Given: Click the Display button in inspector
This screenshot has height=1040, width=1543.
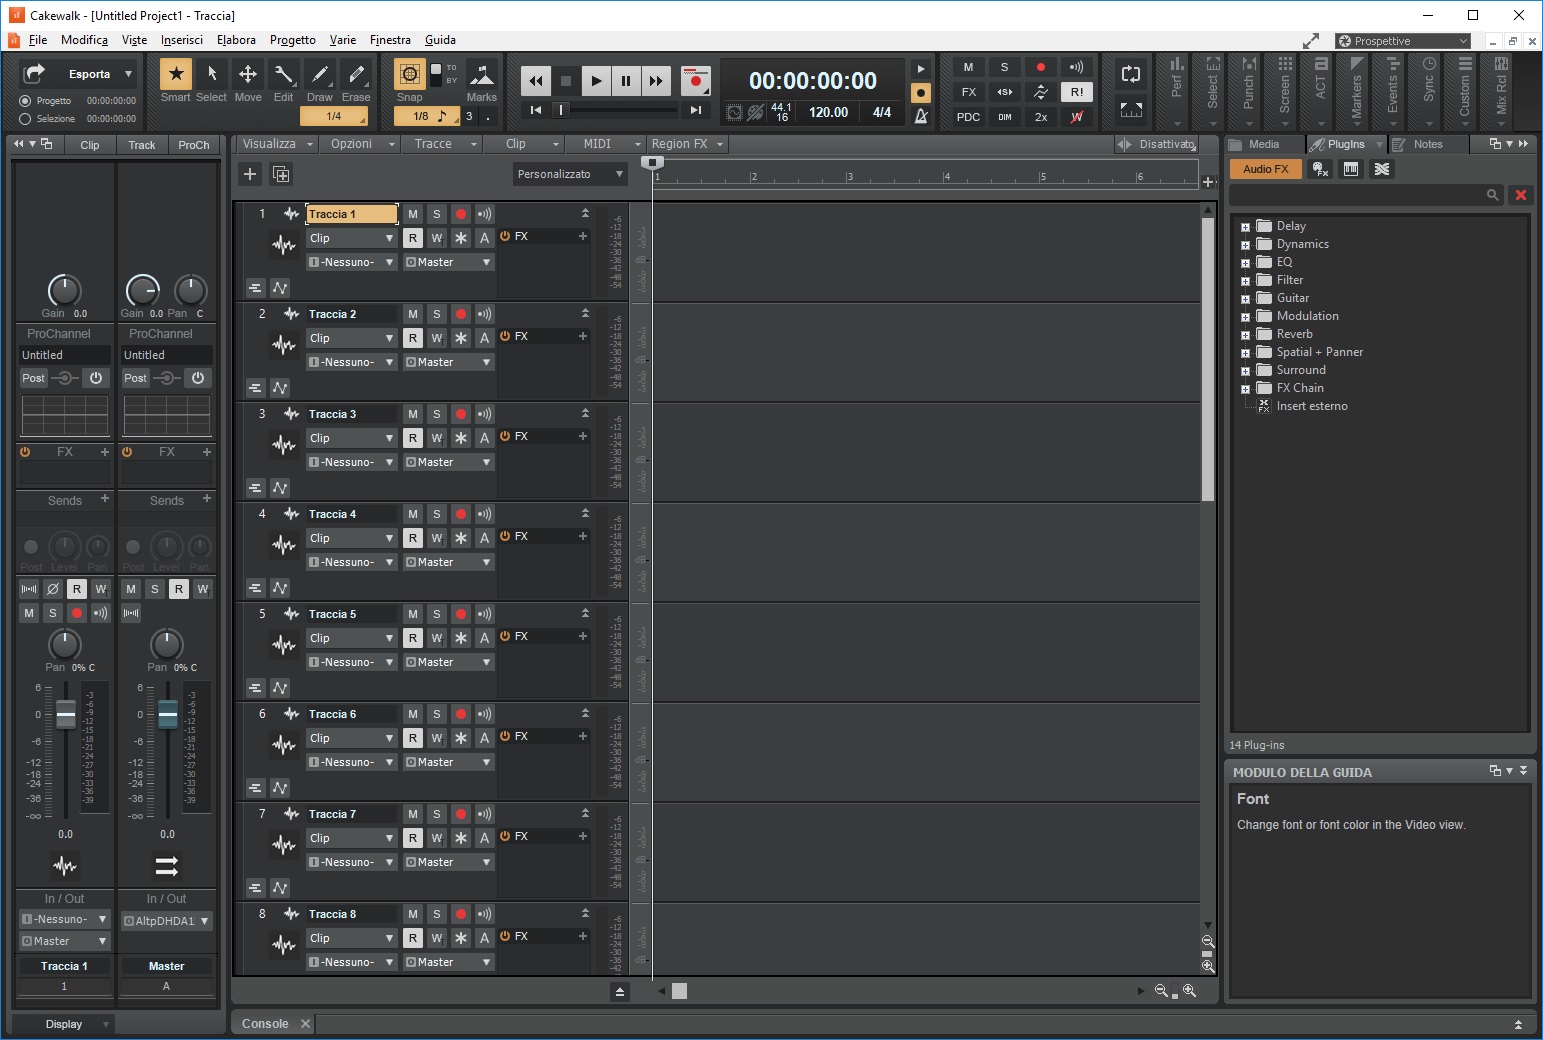Looking at the screenshot, I should (64, 1024).
